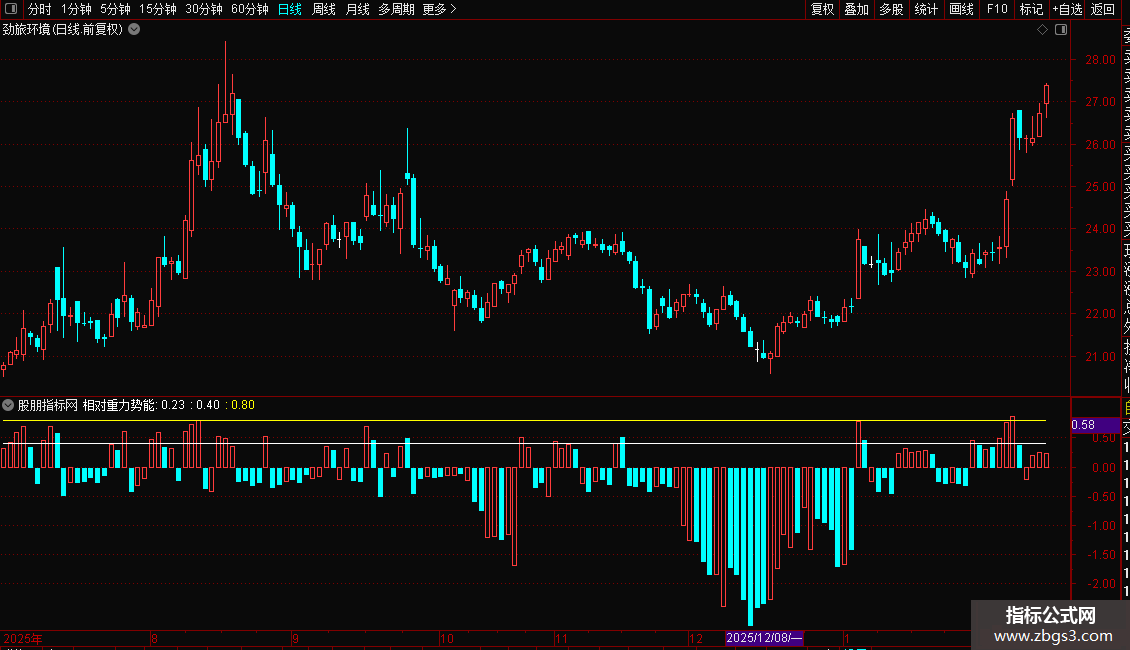
Task: Click the 劲旅环境(日线.前复权) chart title
Action: 63,30
